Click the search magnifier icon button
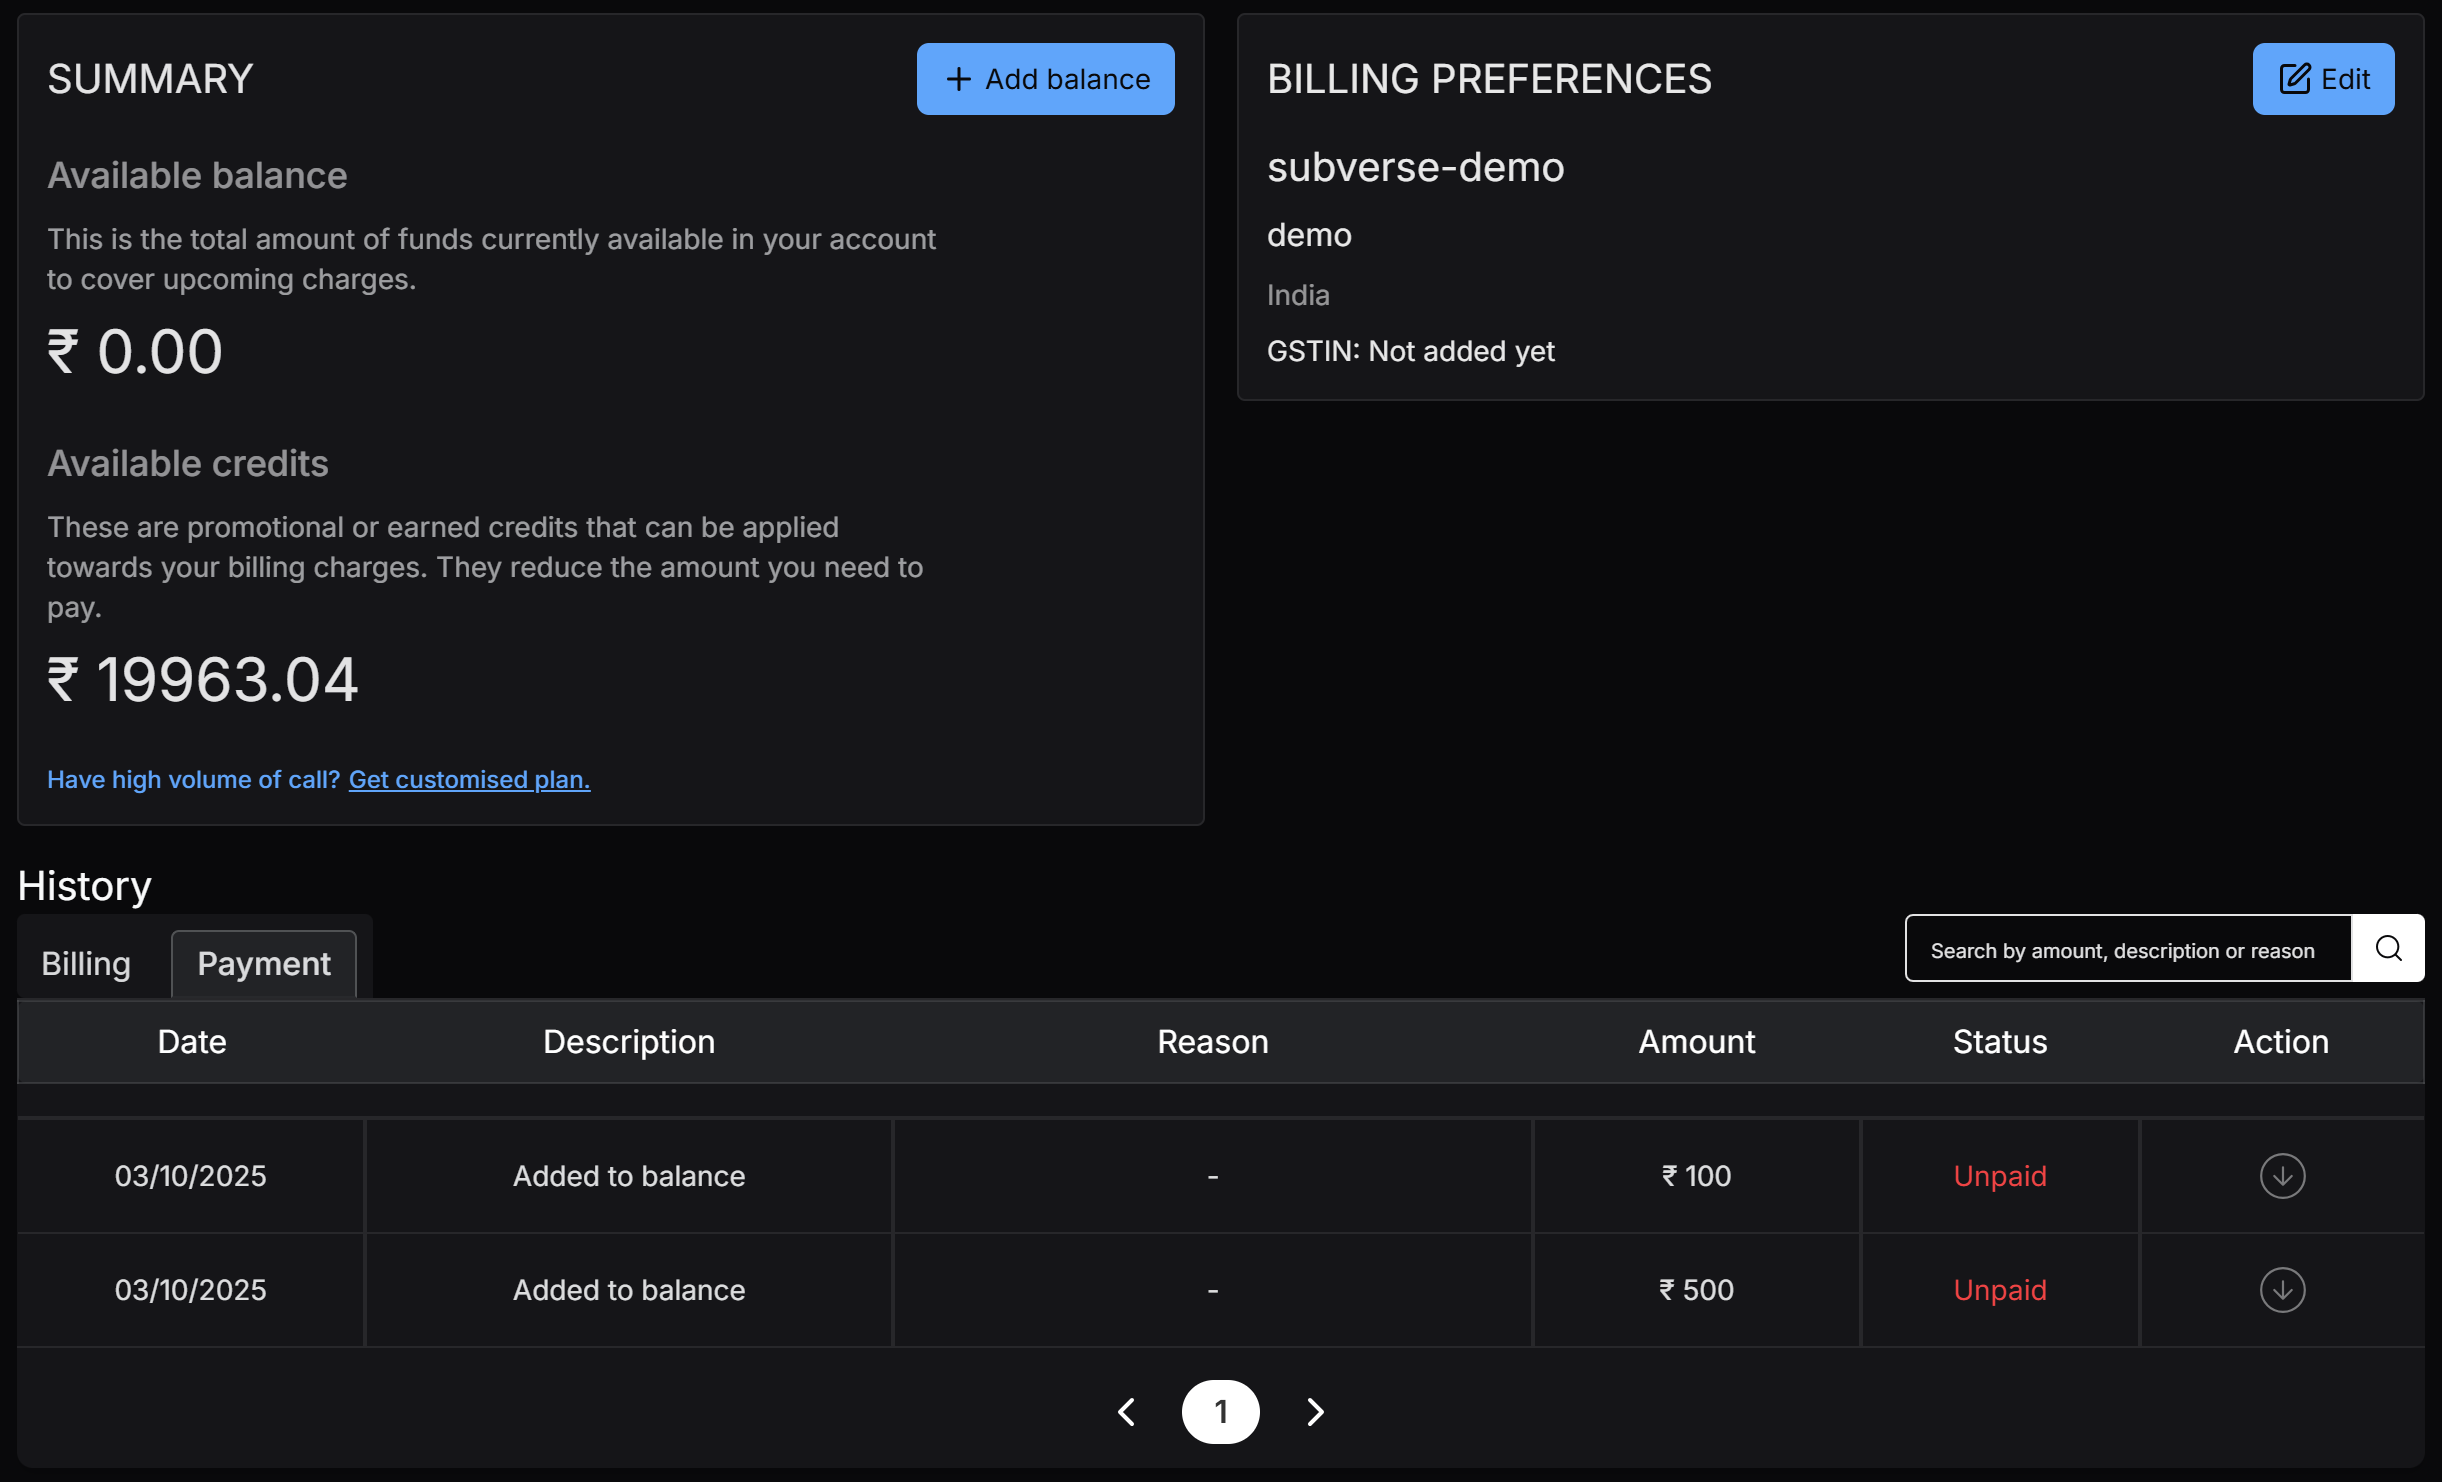 [2388, 948]
